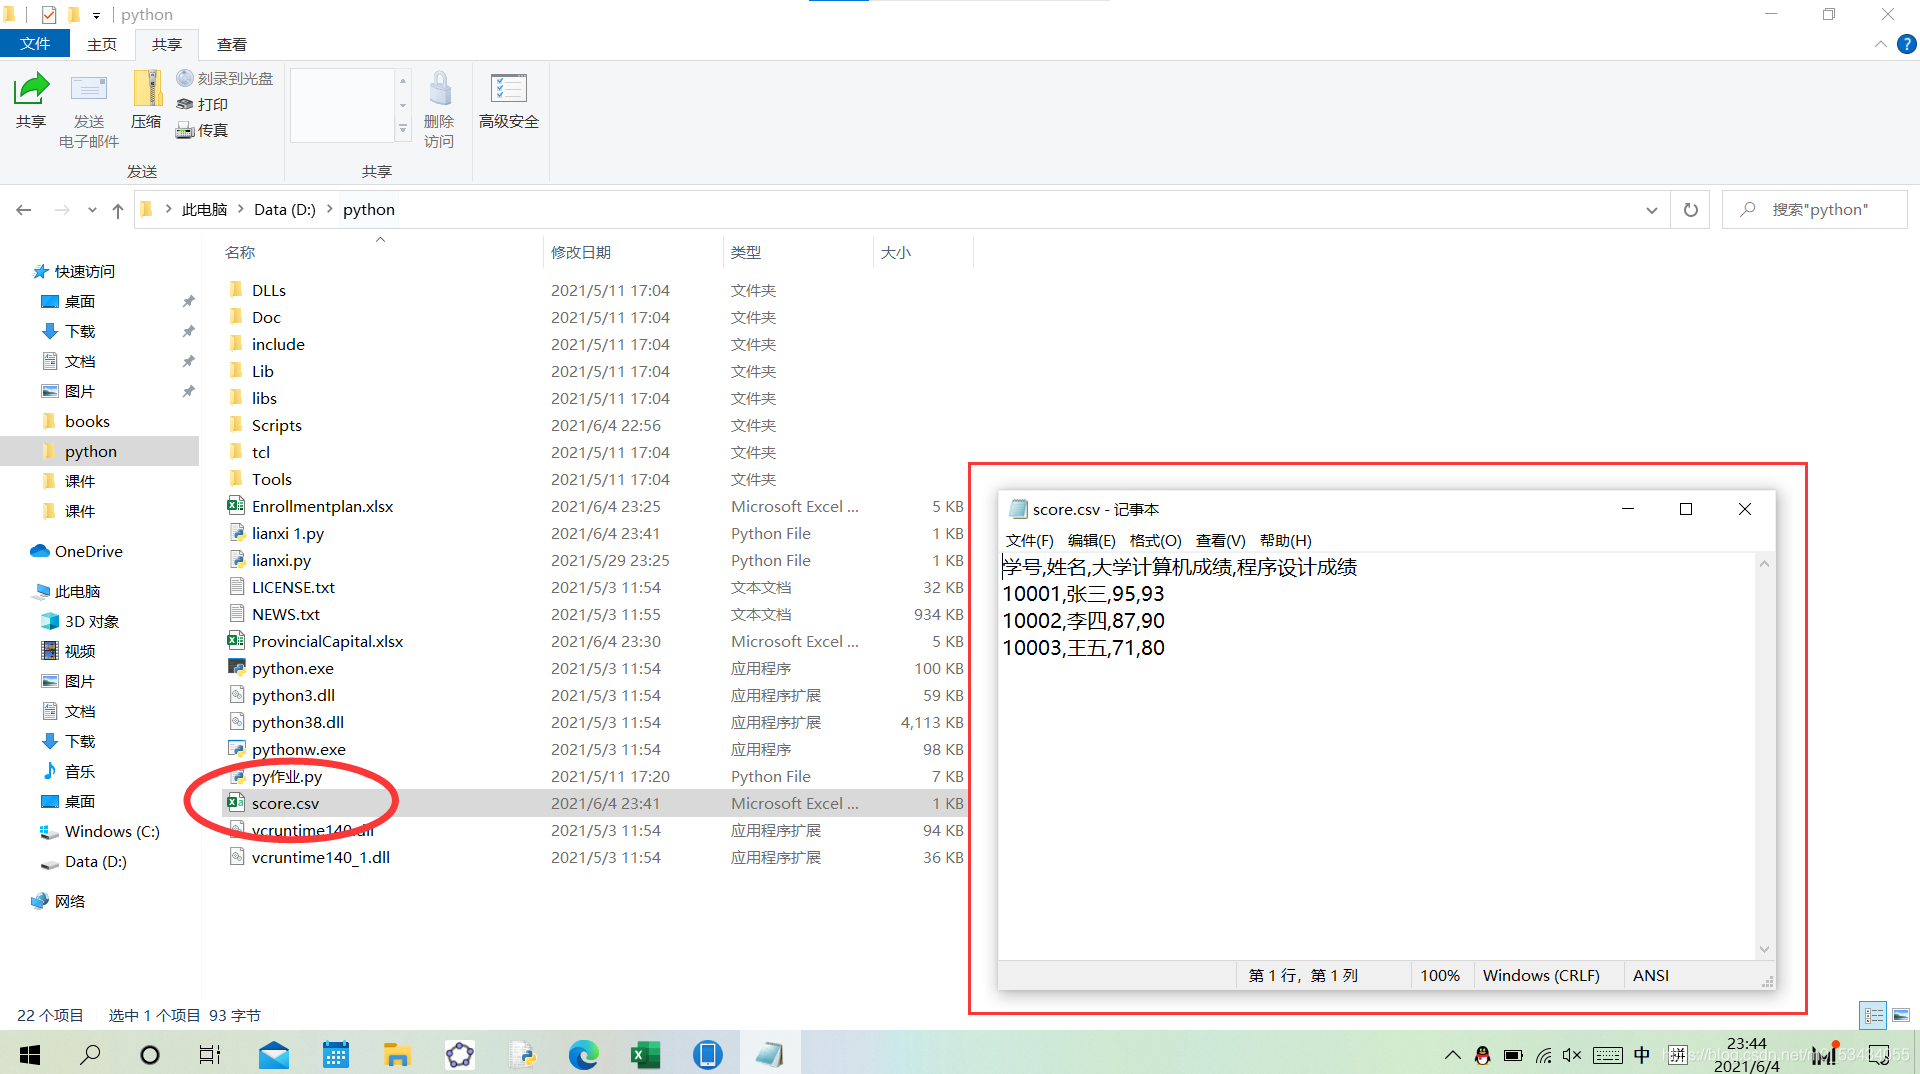
Task: Switch to details view layout icon
Action: point(1873,1015)
